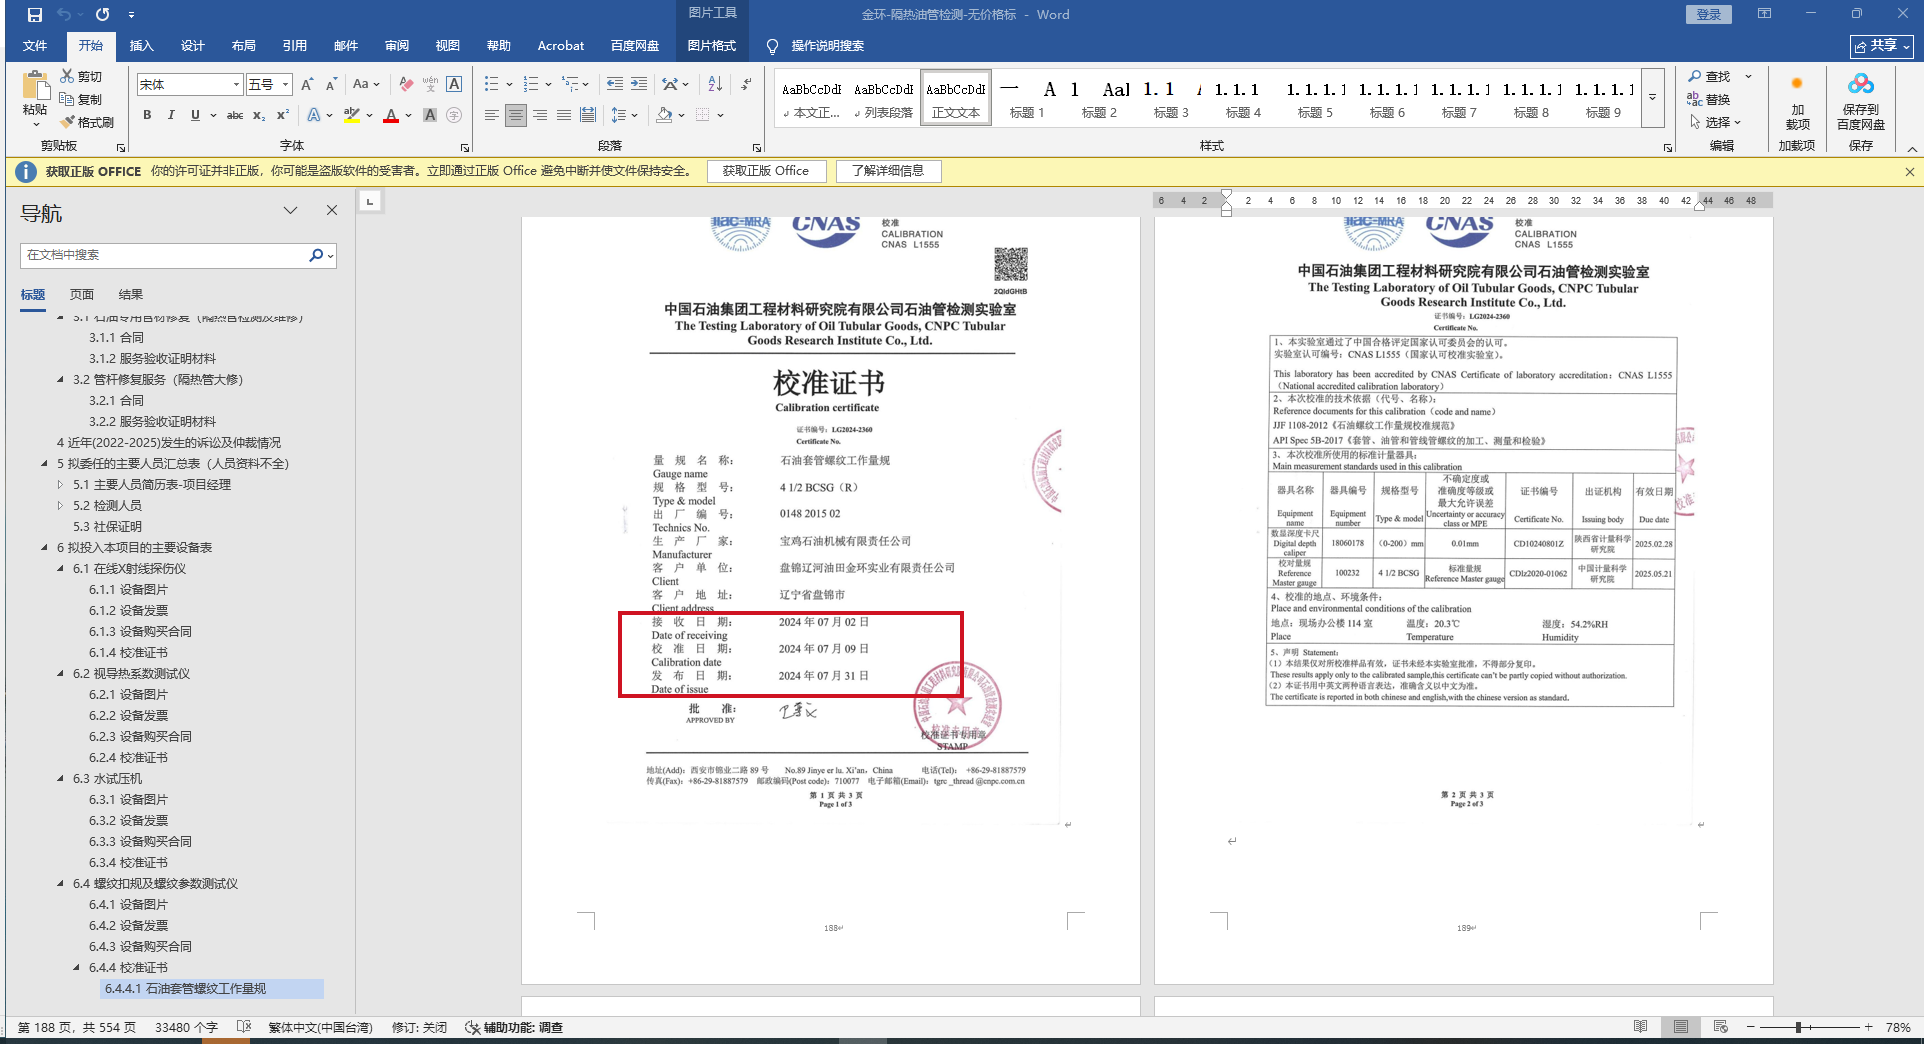This screenshot has width=1924, height=1044.
Task: Switch to the 图片格式 ribbon tab
Action: pyautogui.click(x=712, y=46)
